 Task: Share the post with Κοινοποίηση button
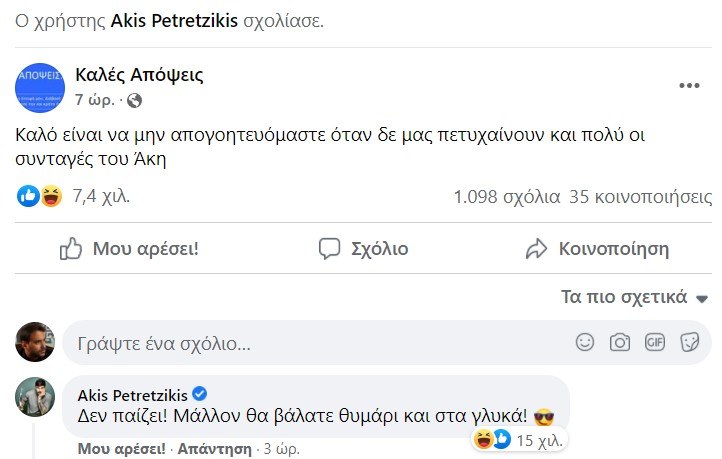tap(597, 249)
